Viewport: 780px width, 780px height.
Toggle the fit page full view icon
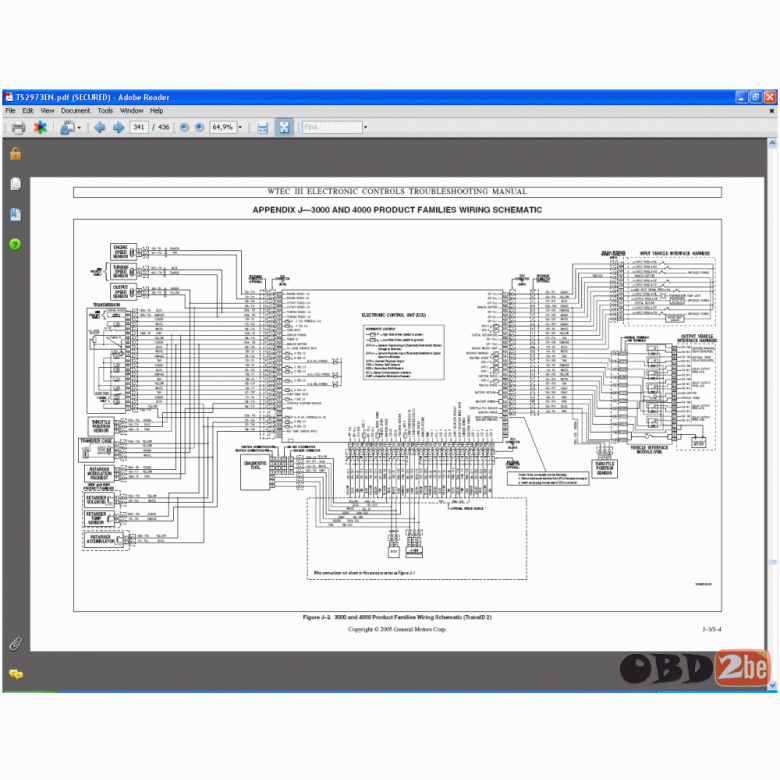(x=284, y=127)
